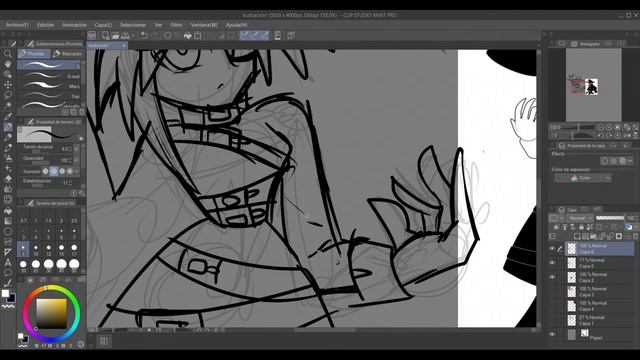The image size is (640, 360).
Task: Click the Undo arrow in toolbar
Action: 144,36
